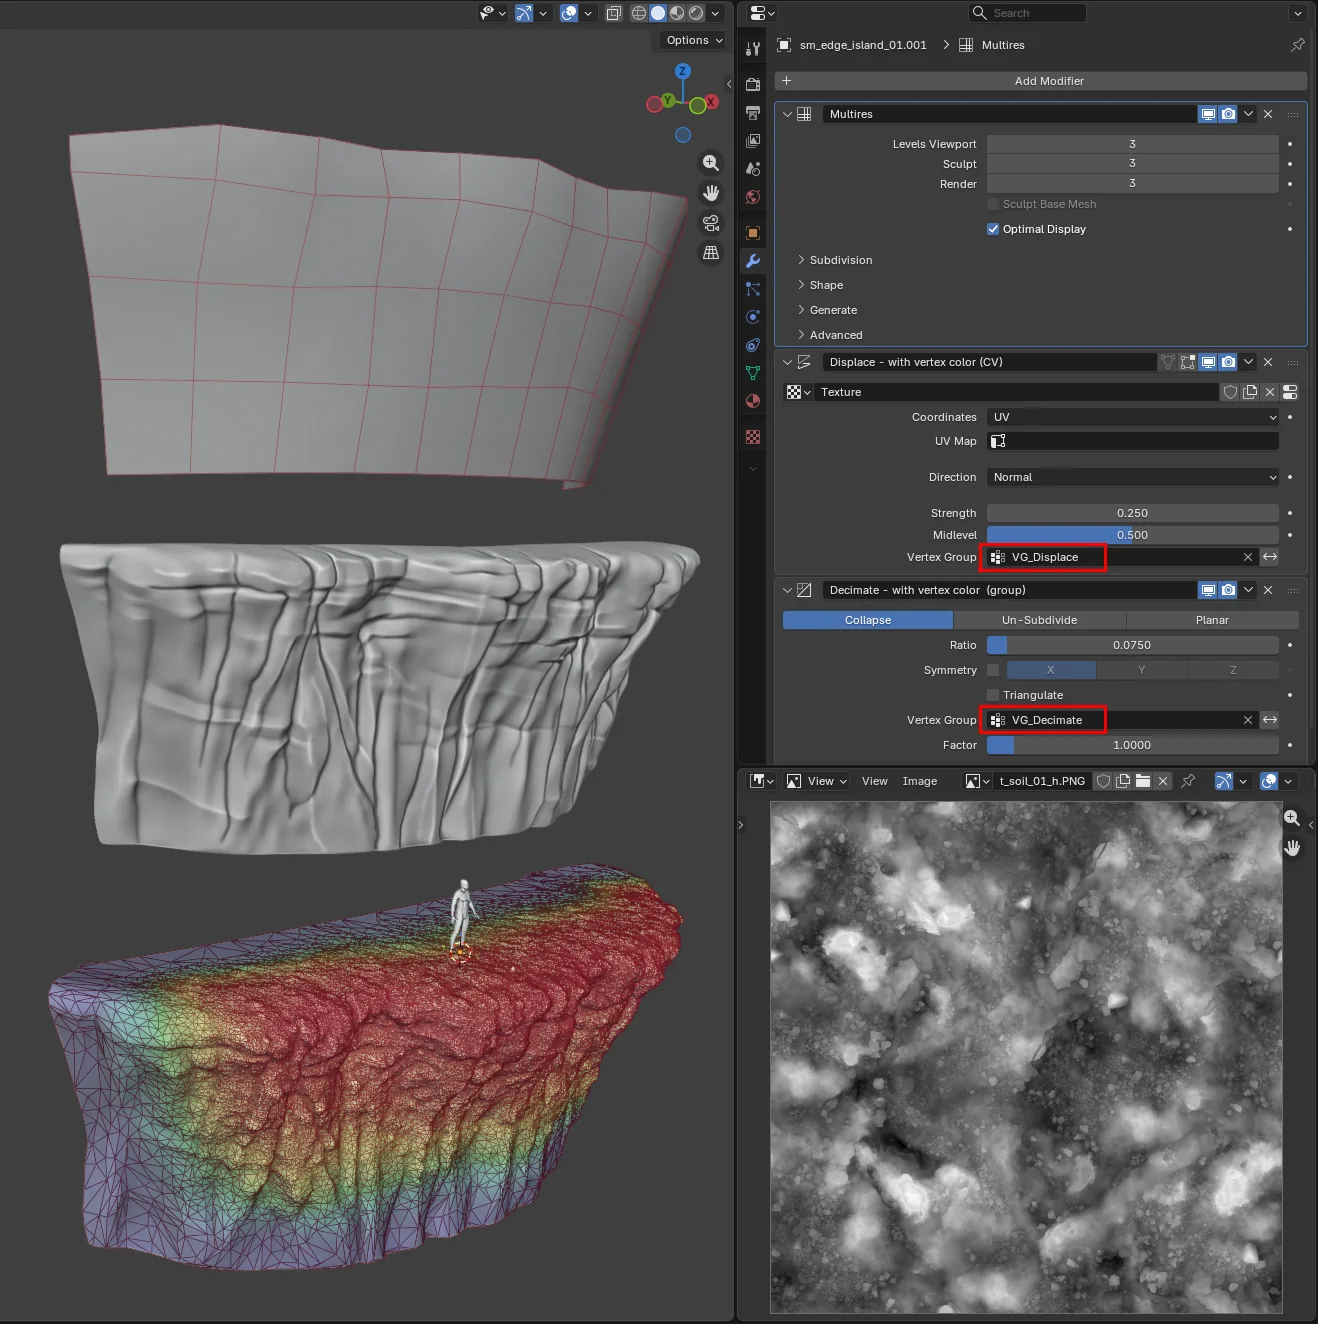The image size is (1318, 1324).
Task: Open the Direction Normal dropdown
Action: point(1133,477)
